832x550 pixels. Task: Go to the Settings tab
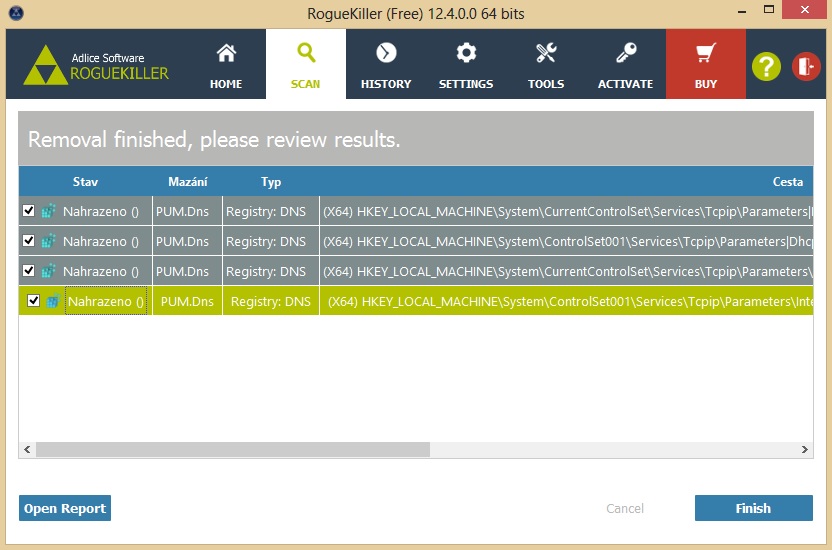coord(466,64)
